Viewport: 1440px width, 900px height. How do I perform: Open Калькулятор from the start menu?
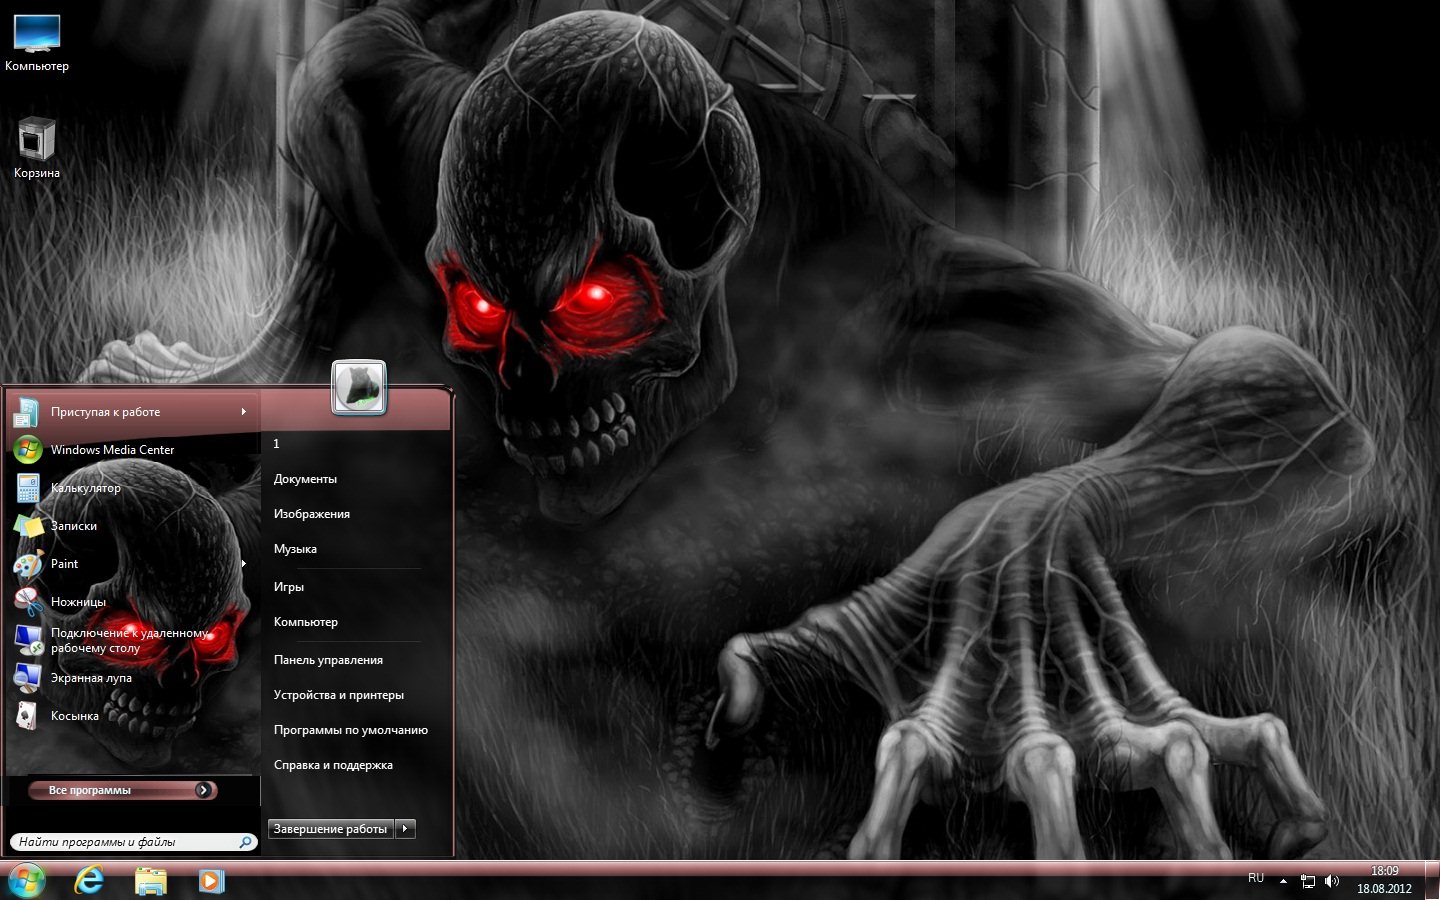(85, 488)
